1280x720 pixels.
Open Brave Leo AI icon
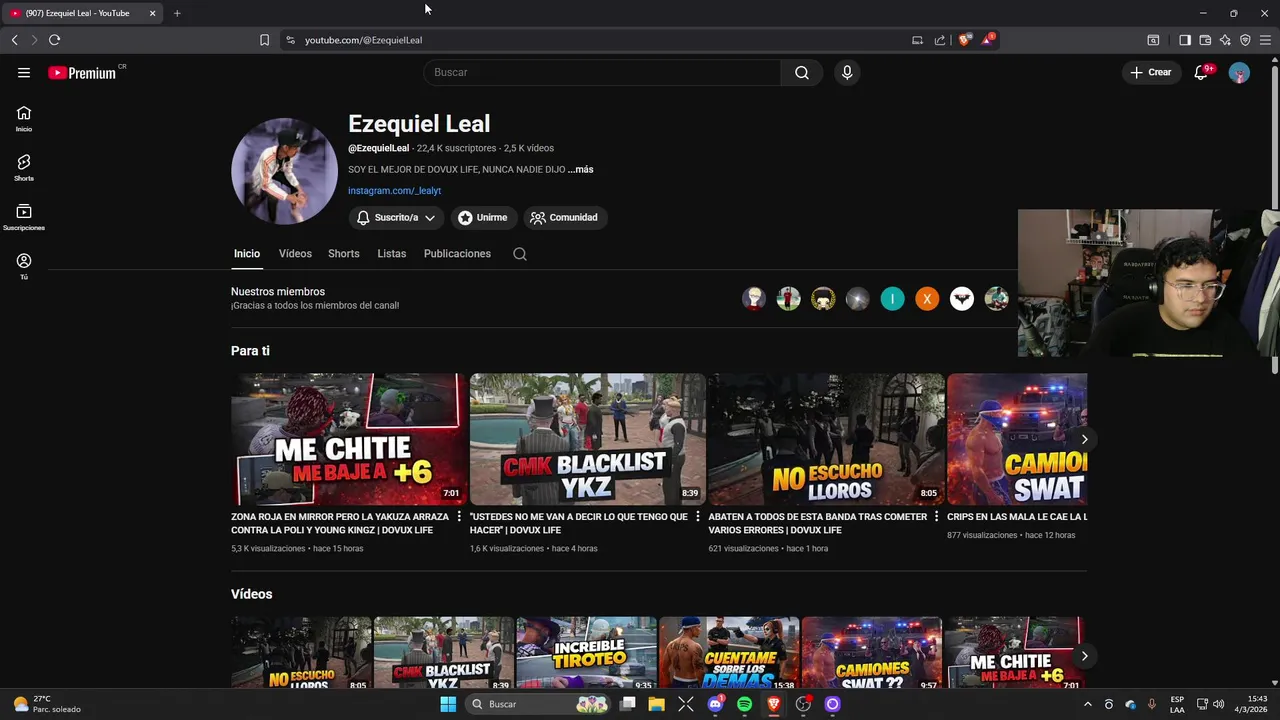(1225, 40)
